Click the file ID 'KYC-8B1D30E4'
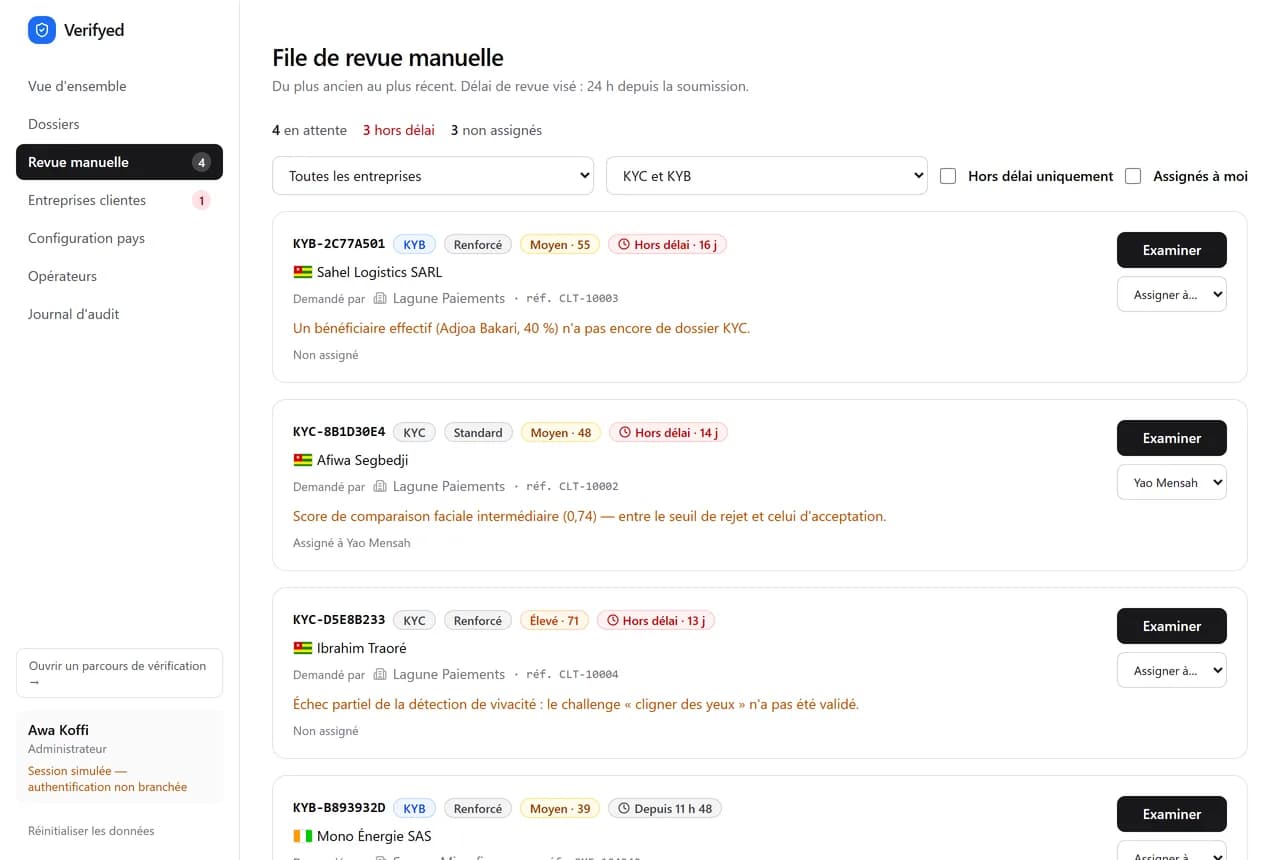This screenshot has height=860, width=1280. click(x=339, y=432)
